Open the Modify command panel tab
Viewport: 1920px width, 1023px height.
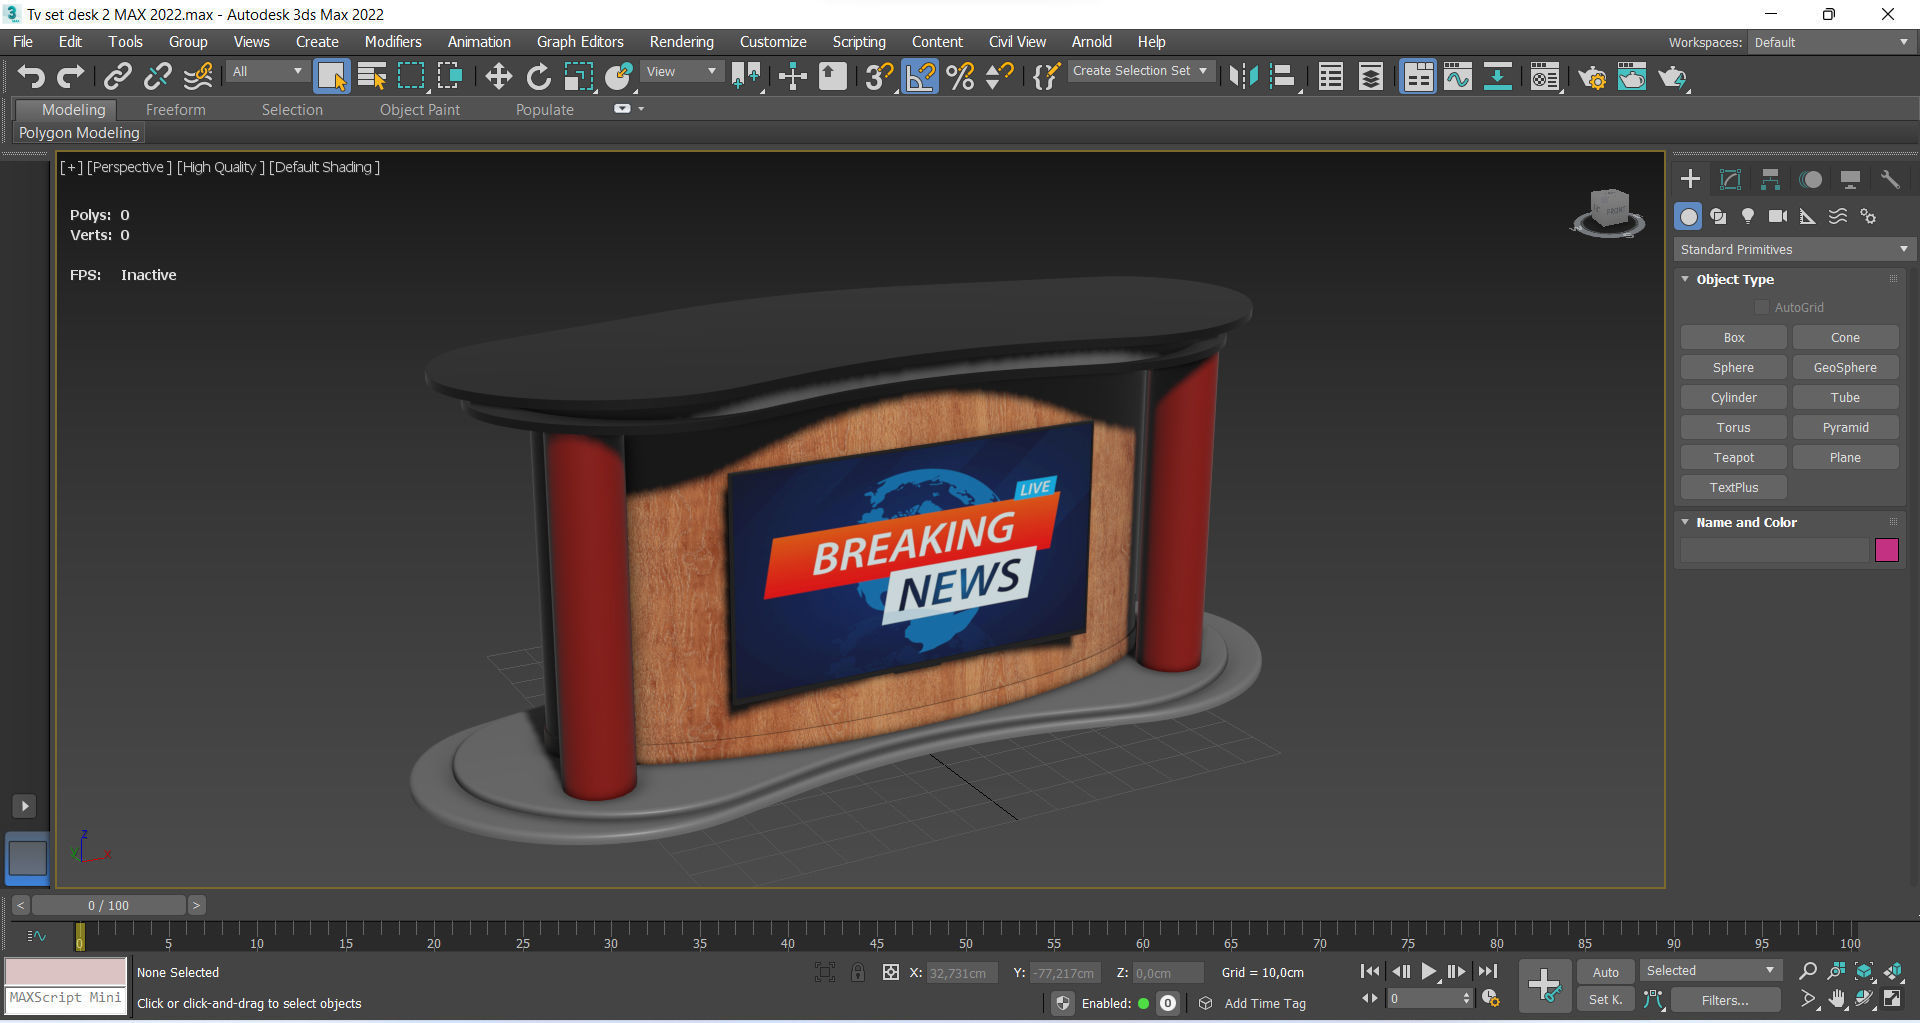tap(1730, 180)
